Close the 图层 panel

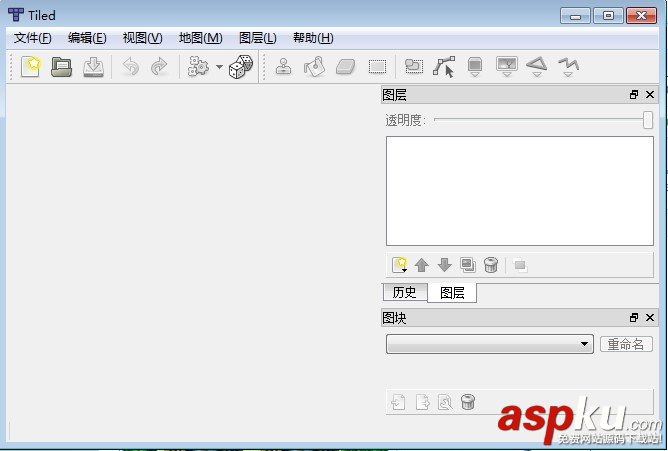[x=650, y=95]
